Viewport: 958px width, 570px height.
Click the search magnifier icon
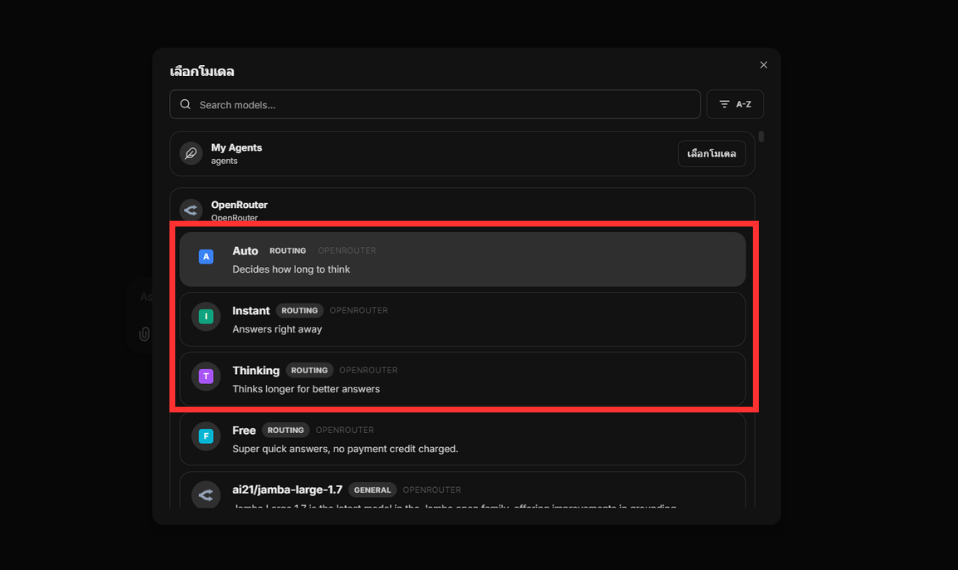[x=185, y=104]
